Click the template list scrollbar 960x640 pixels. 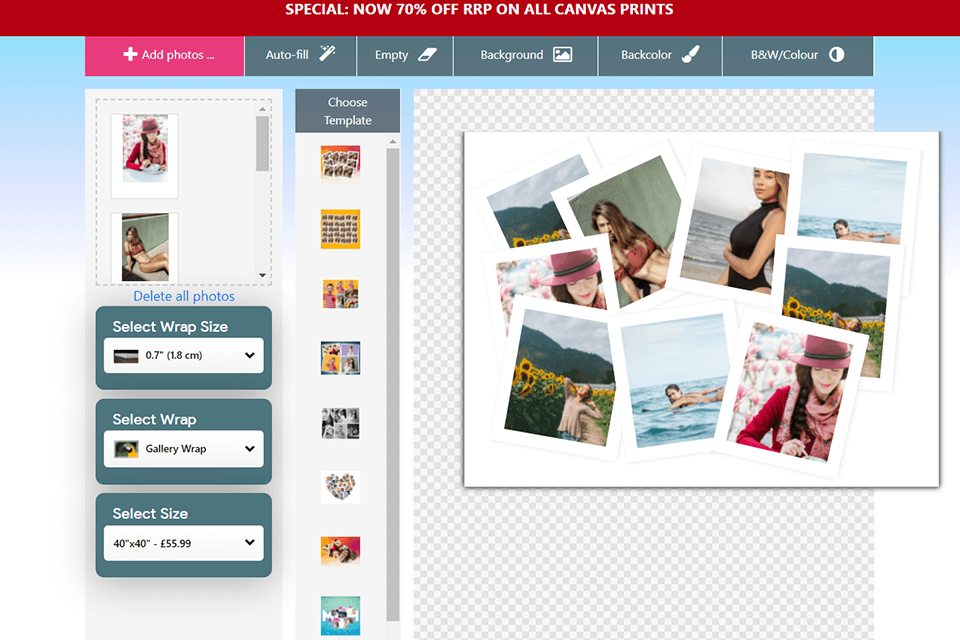[x=392, y=385]
